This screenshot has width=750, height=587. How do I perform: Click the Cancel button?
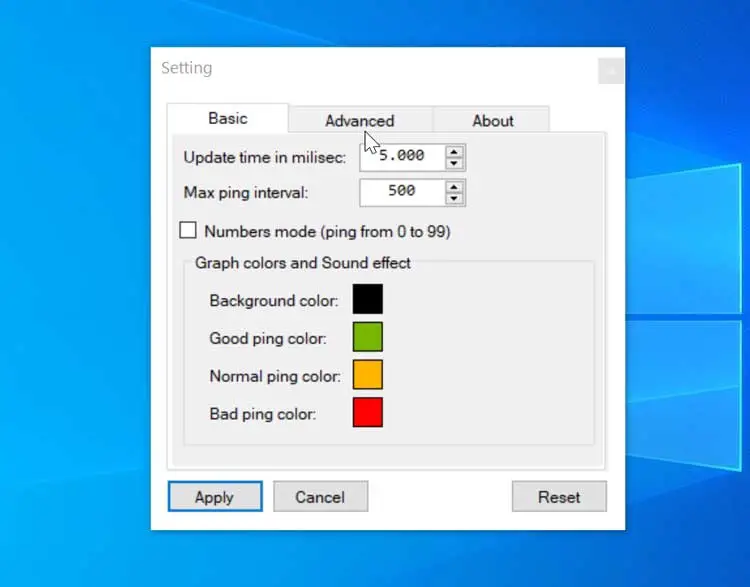[x=320, y=497]
